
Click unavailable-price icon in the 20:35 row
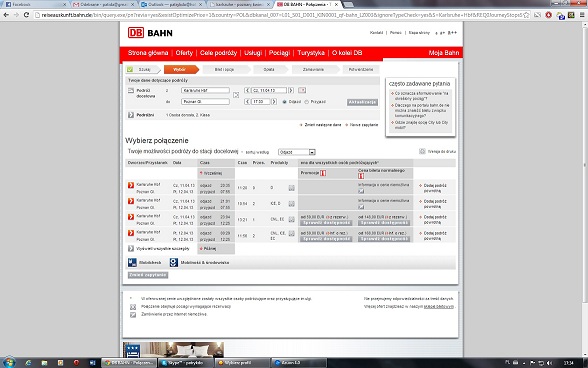click(361, 191)
